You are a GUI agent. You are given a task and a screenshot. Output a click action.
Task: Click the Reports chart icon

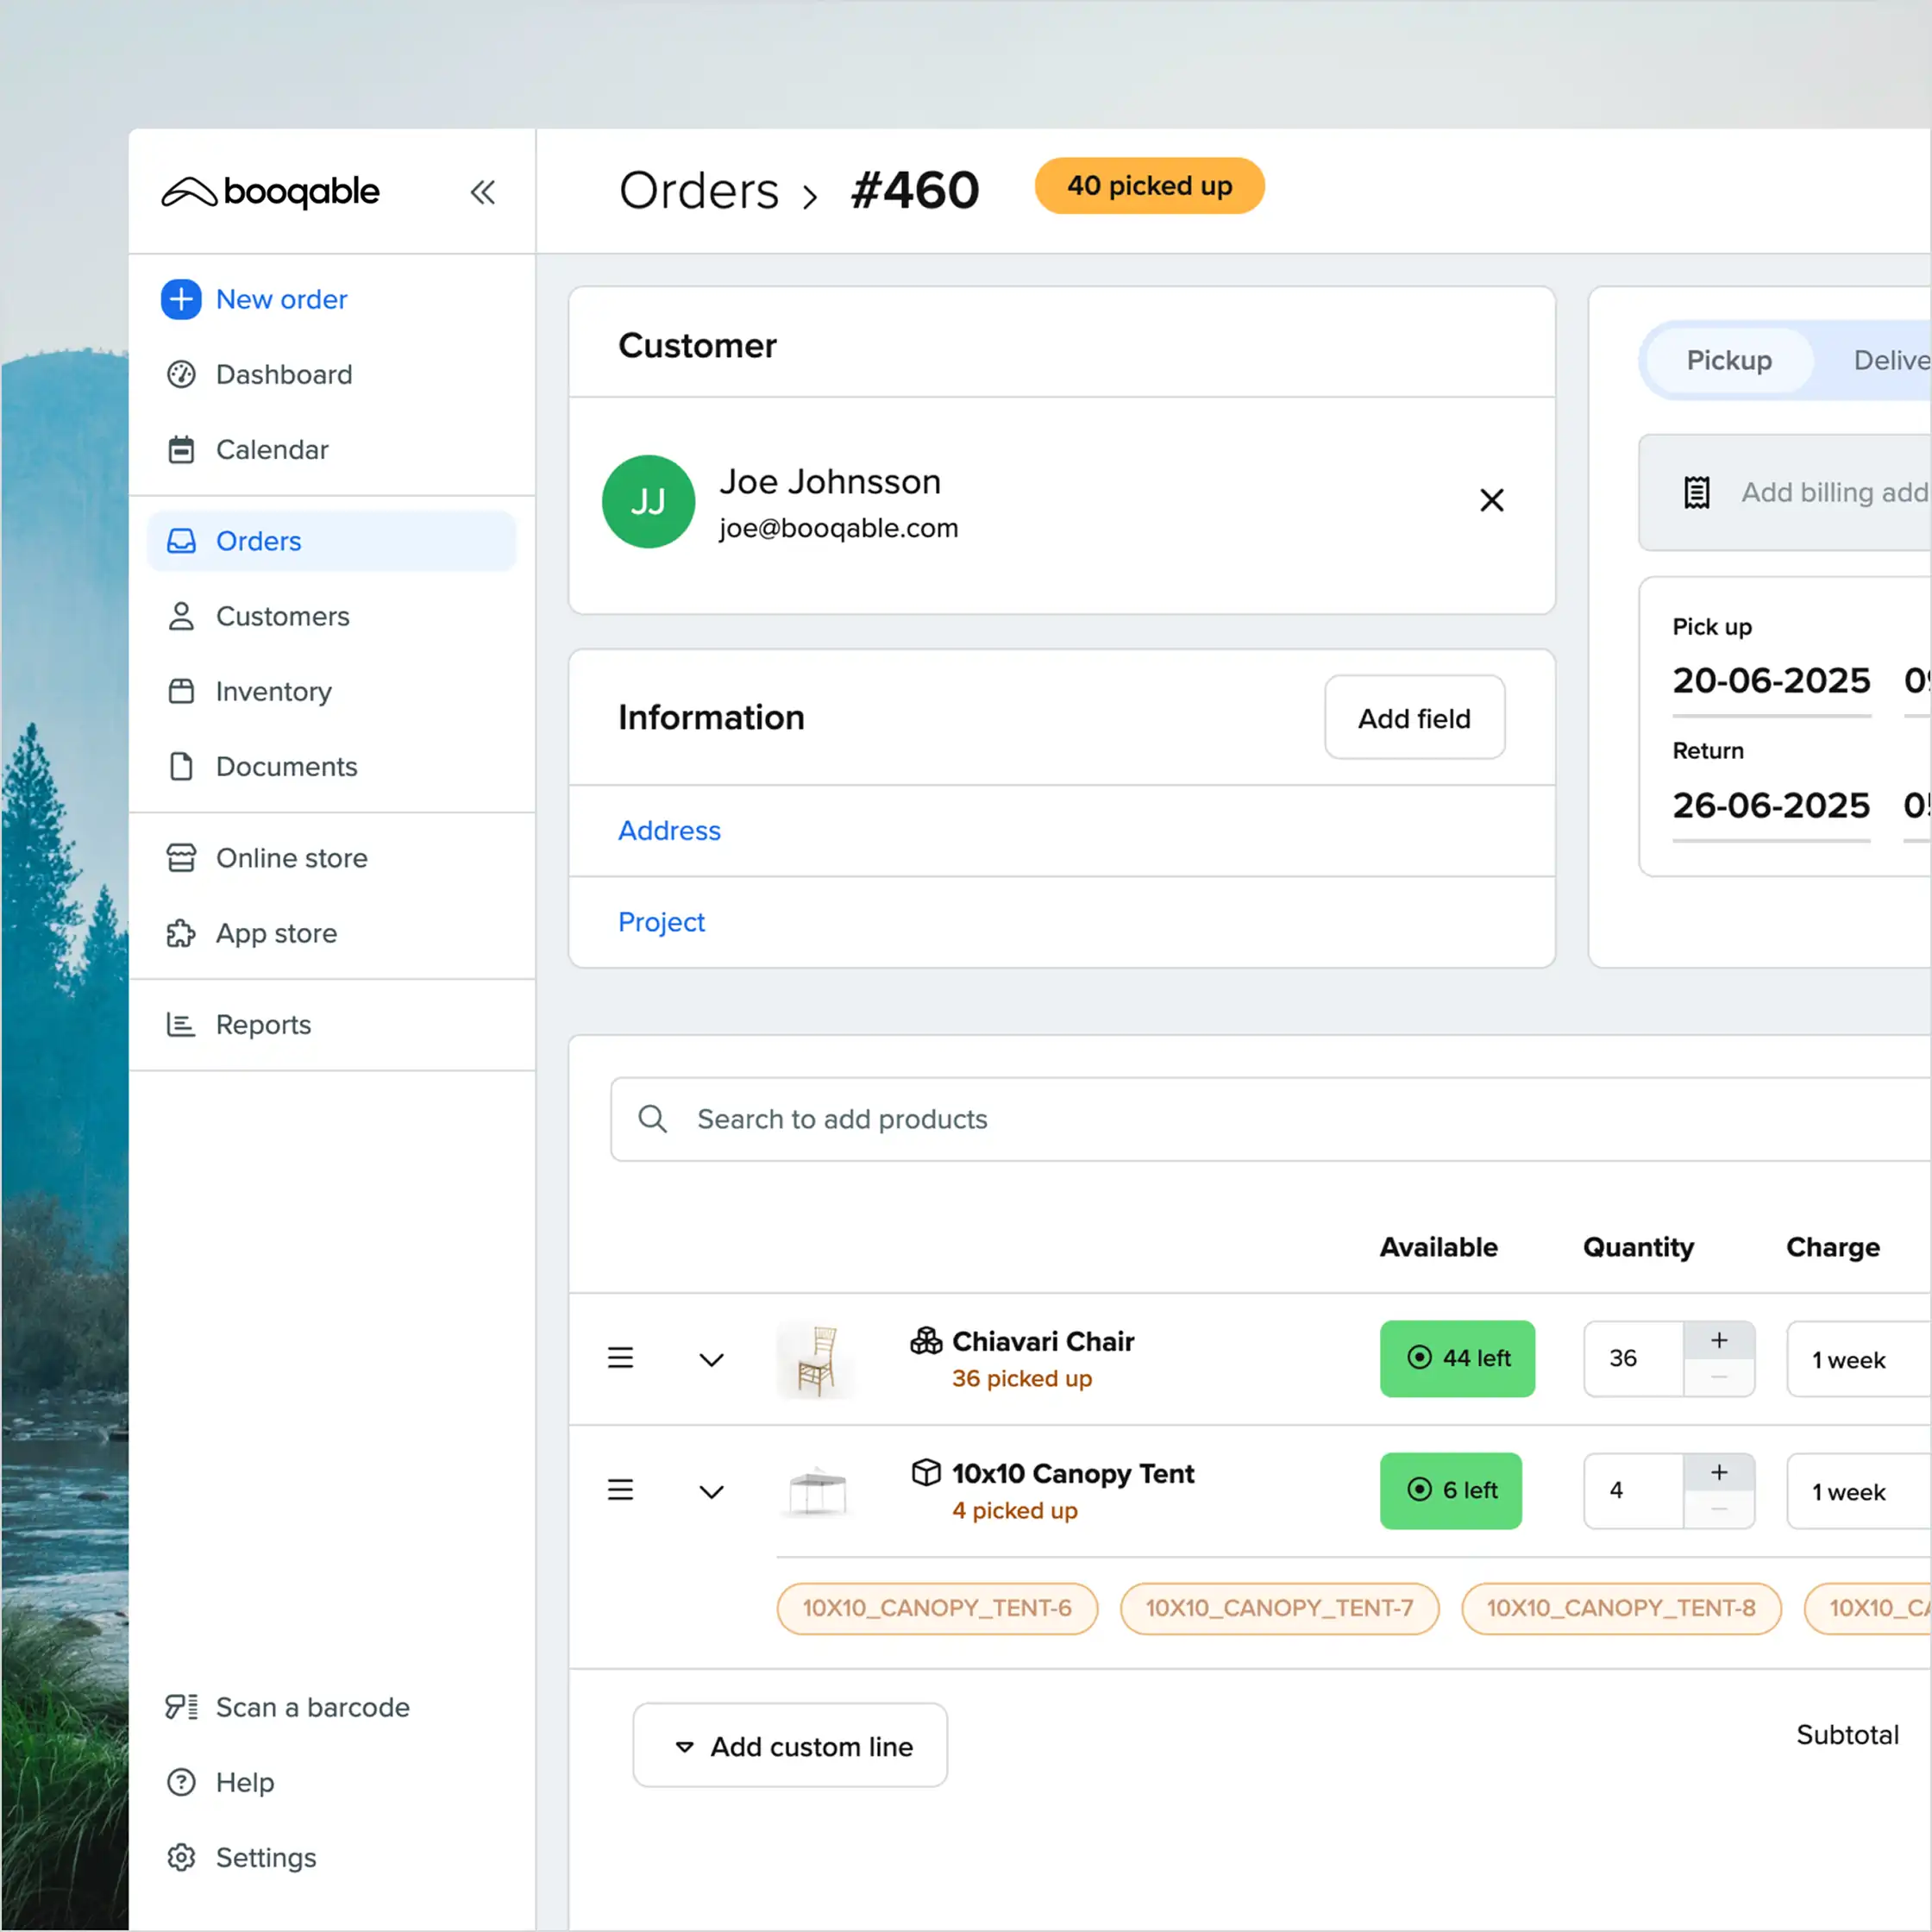click(181, 1024)
